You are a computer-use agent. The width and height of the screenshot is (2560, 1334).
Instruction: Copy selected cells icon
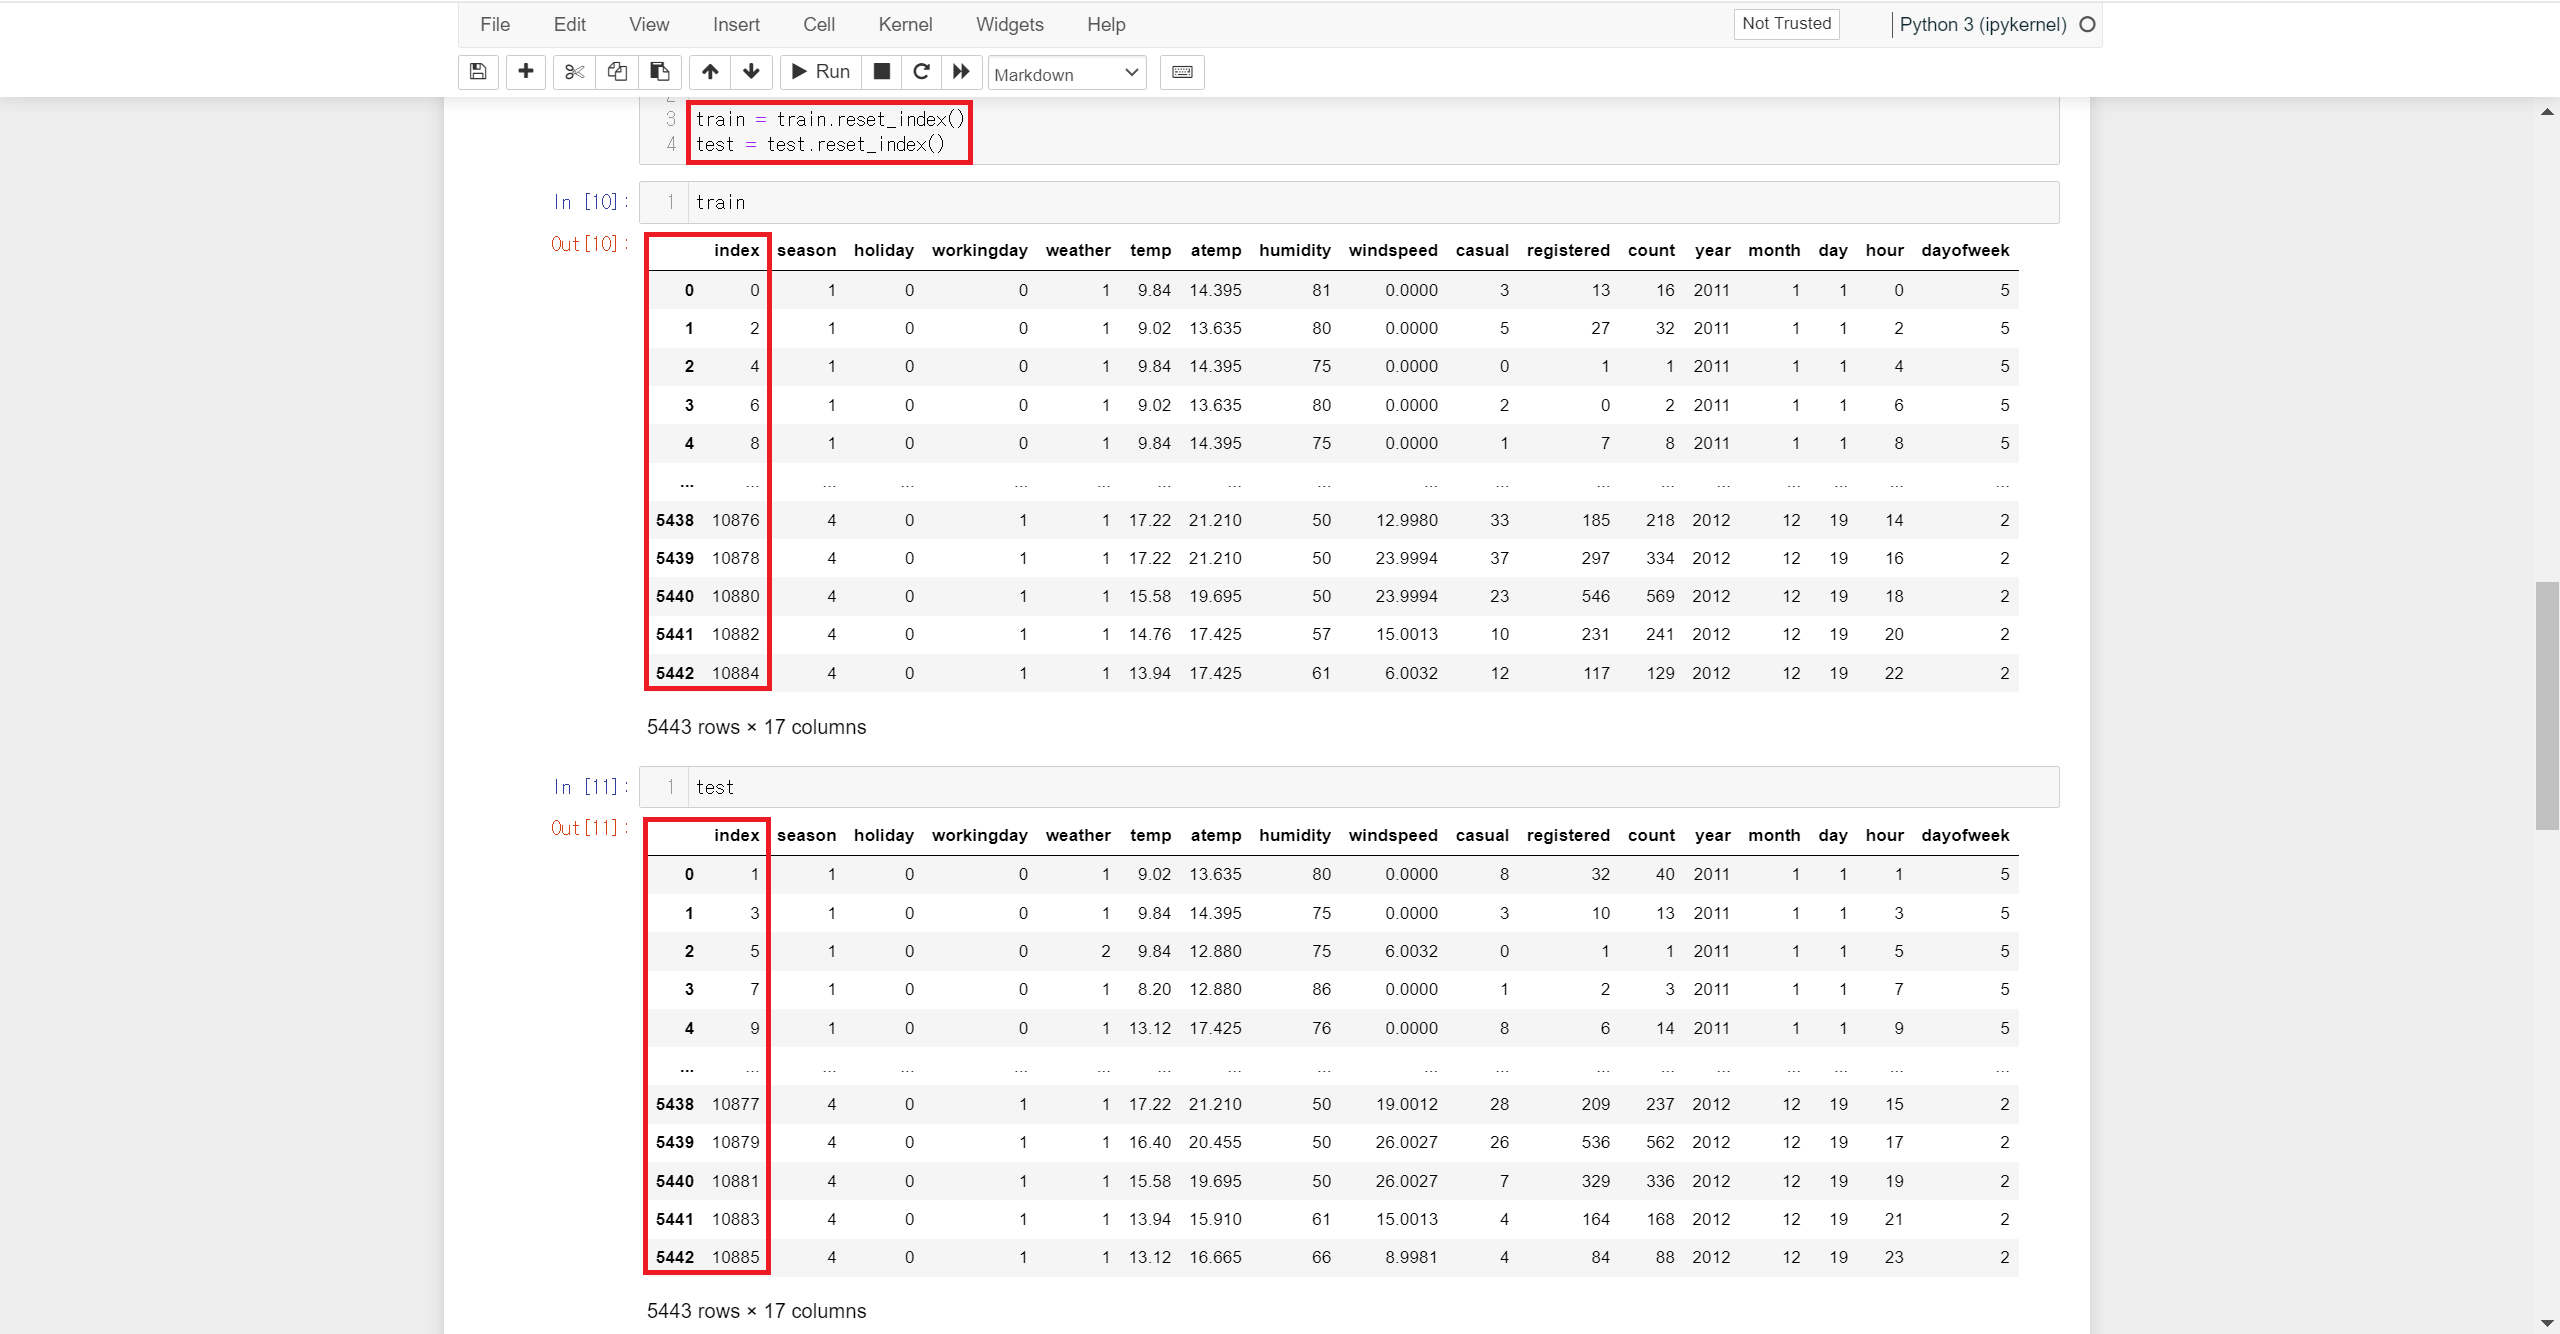click(x=617, y=72)
